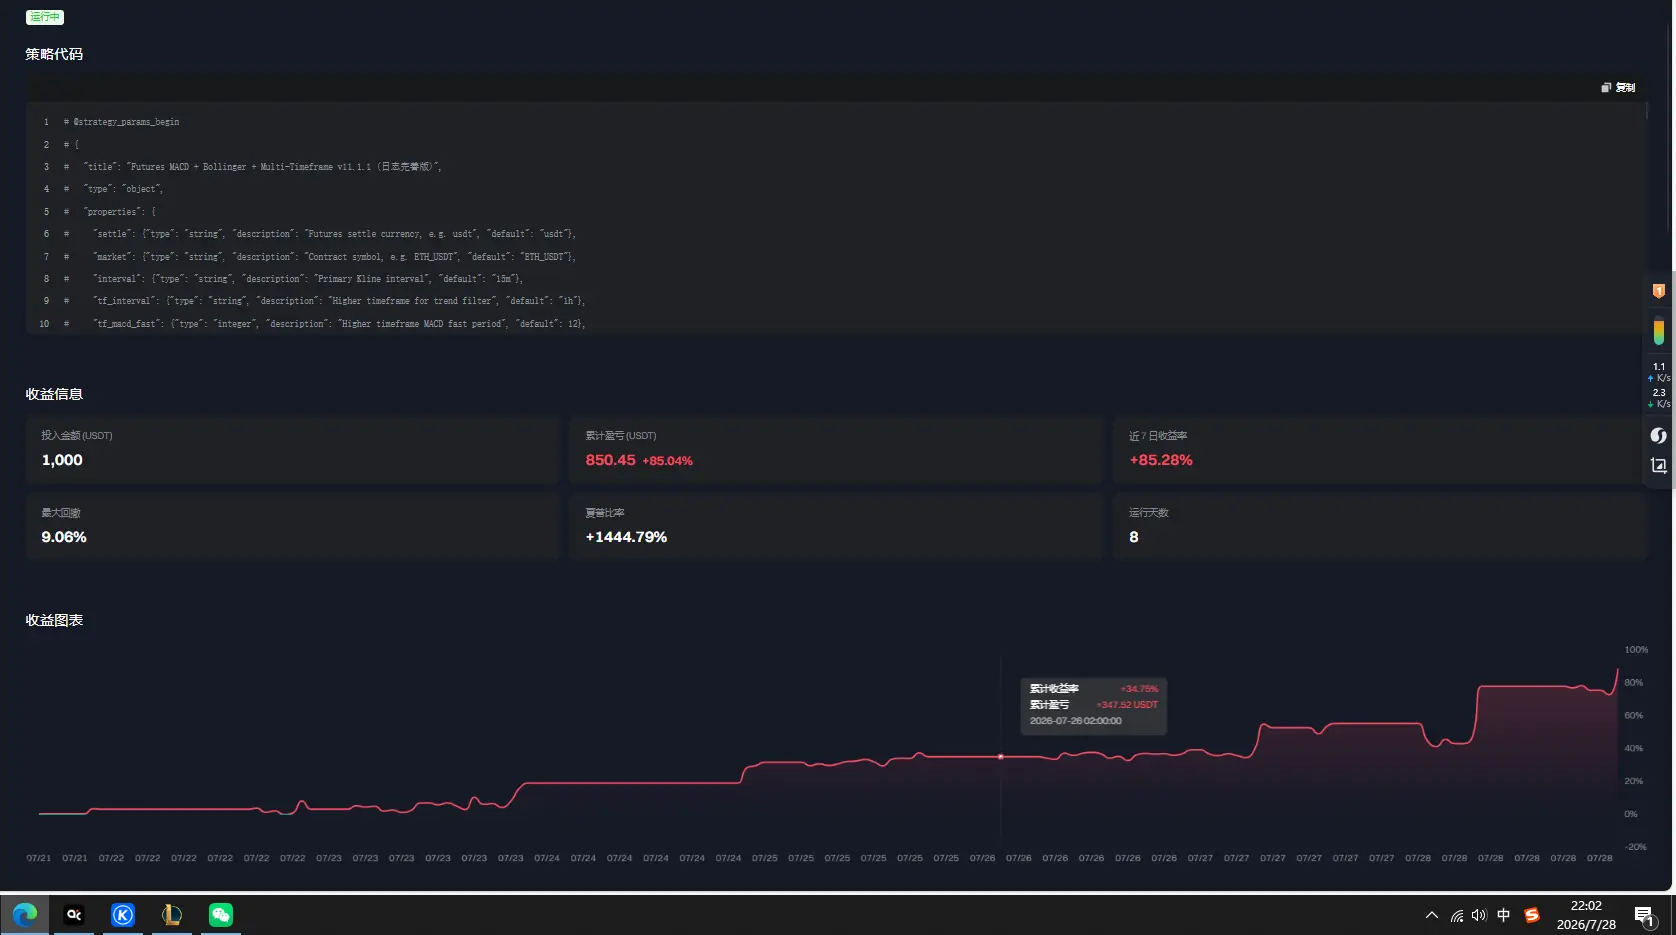Open the volume tray icon
The height and width of the screenshot is (935, 1676).
[1480, 915]
